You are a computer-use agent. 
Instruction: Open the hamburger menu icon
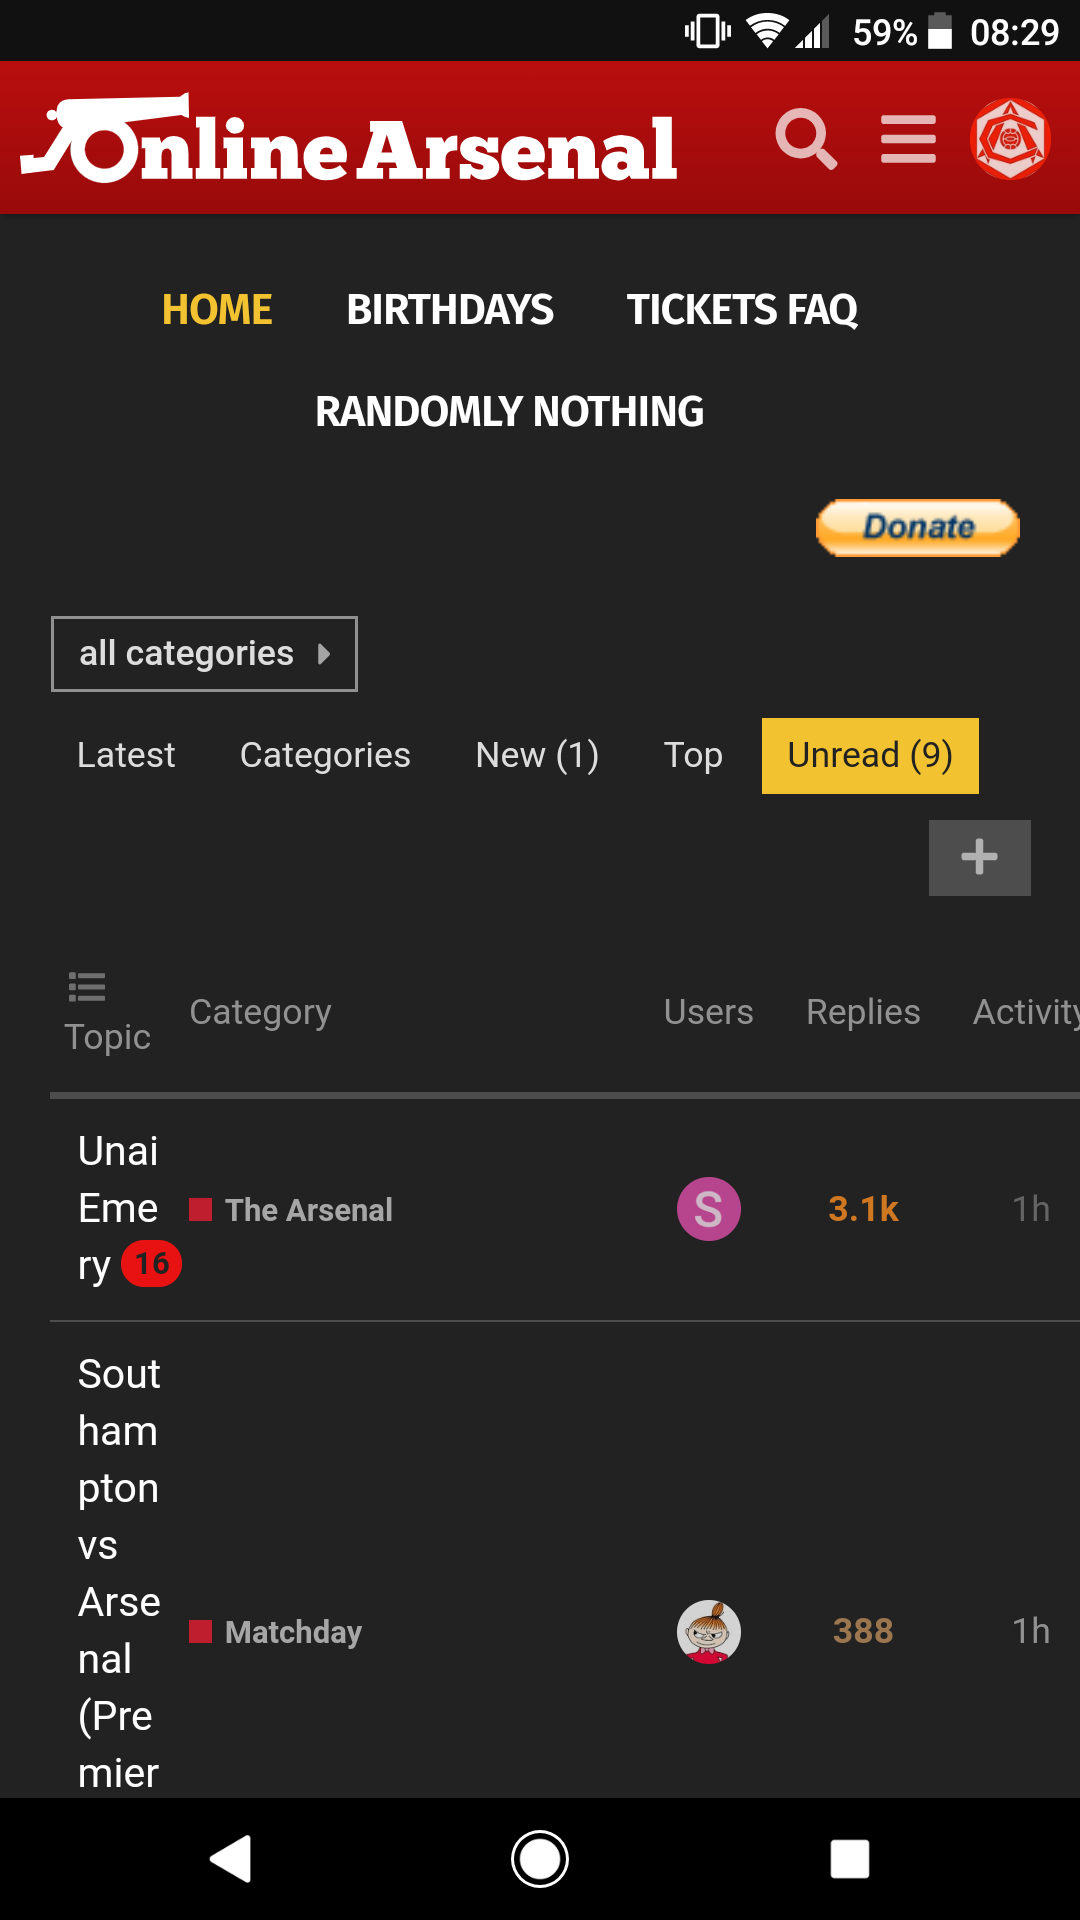908,139
